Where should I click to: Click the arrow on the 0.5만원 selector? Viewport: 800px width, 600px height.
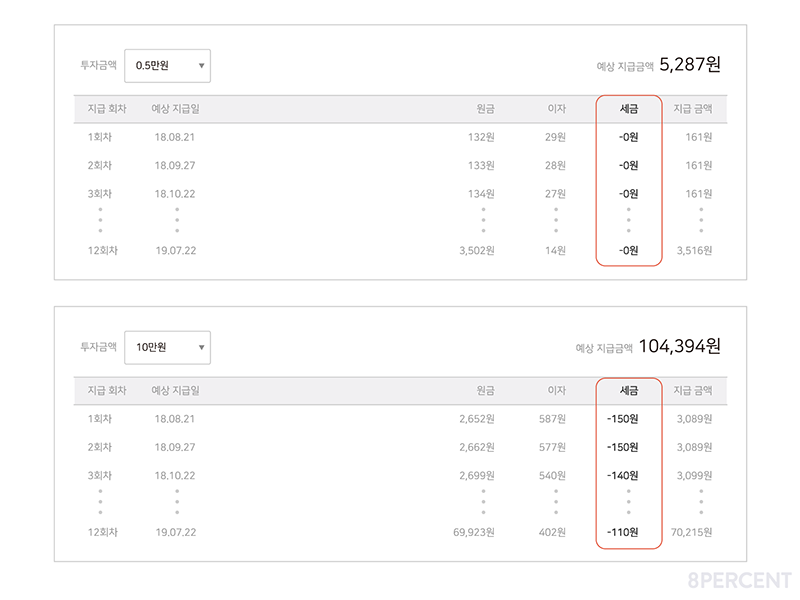[x=201, y=66]
